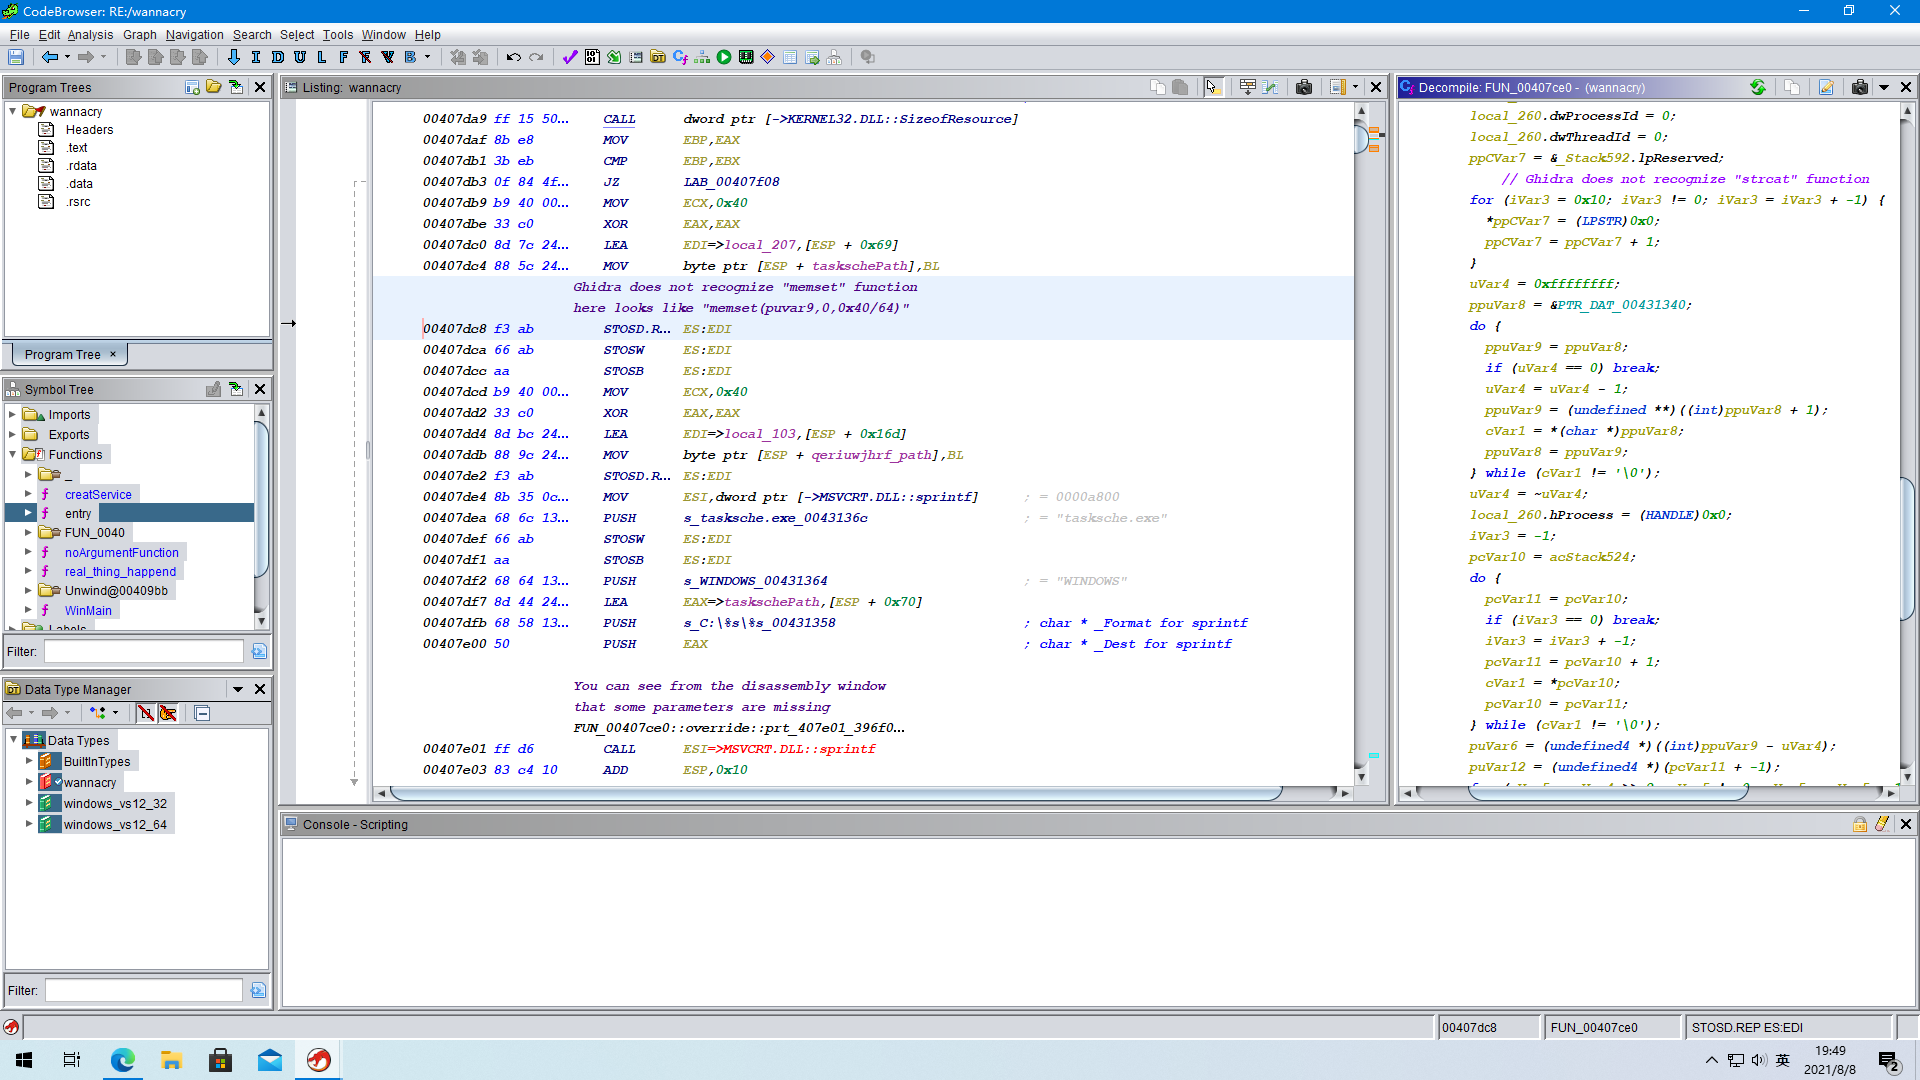Click the Symbol Tree filter text field
This screenshot has width=1920, height=1080.
(x=143, y=651)
